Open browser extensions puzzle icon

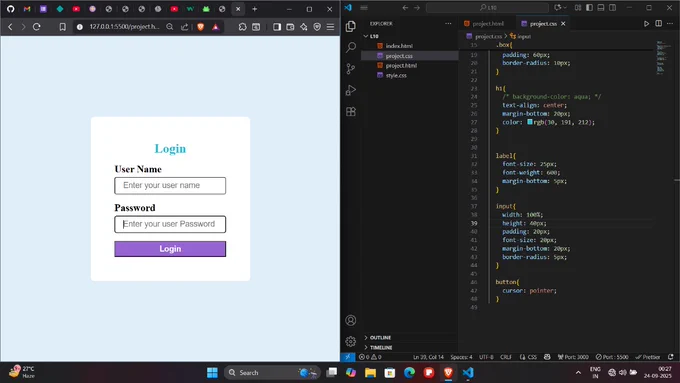[242, 27]
